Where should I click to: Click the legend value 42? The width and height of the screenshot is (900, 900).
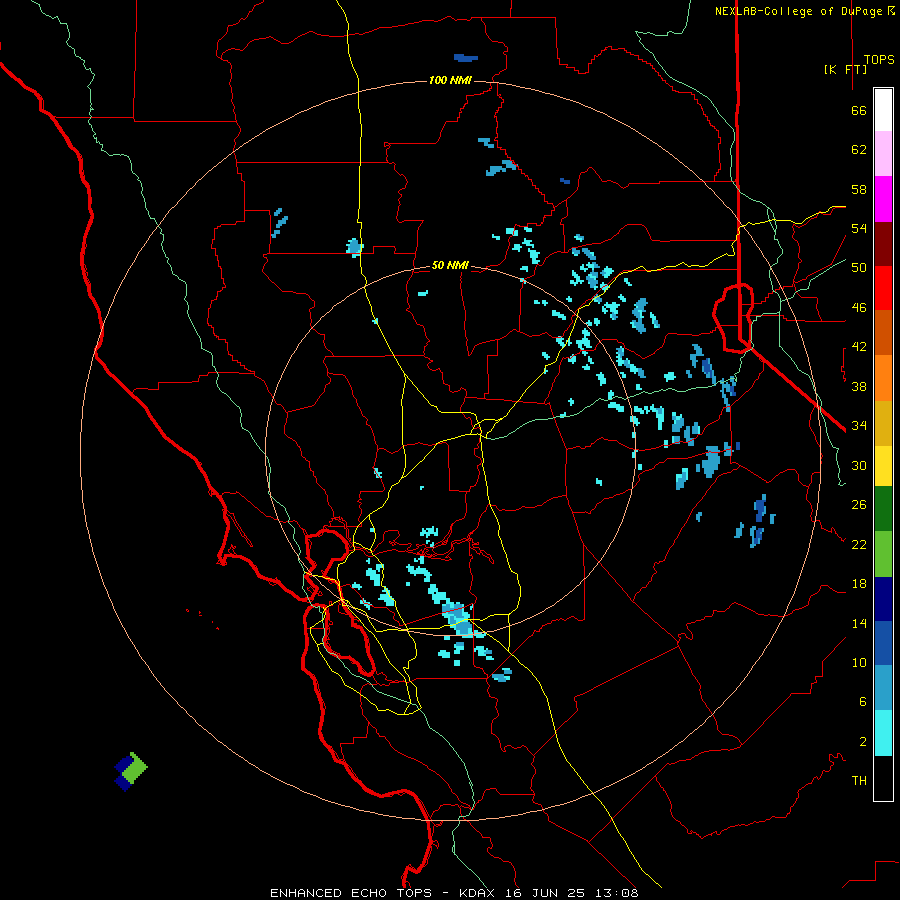(859, 347)
